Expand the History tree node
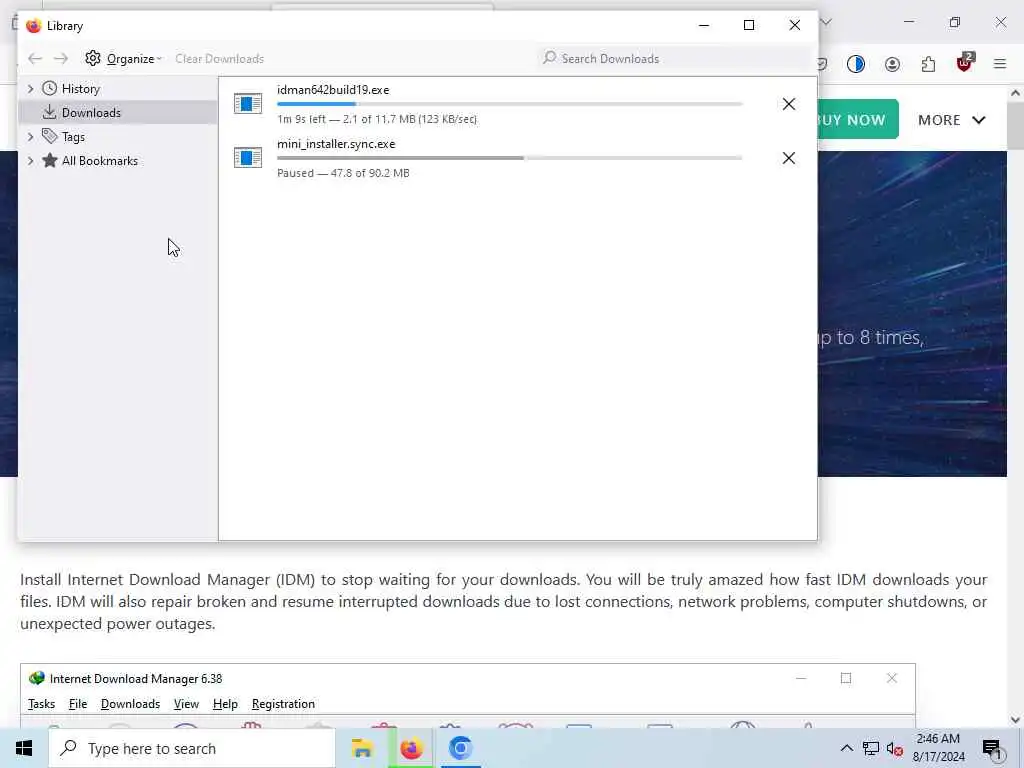 click(30, 88)
